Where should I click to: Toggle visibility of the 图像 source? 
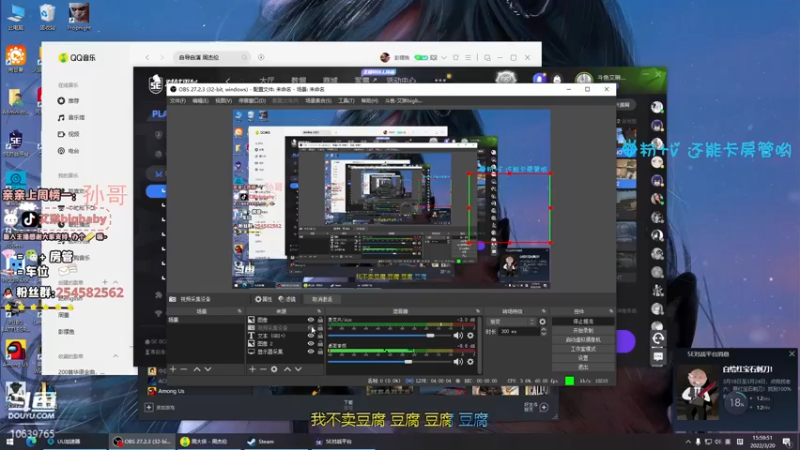click(x=311, y=320)
